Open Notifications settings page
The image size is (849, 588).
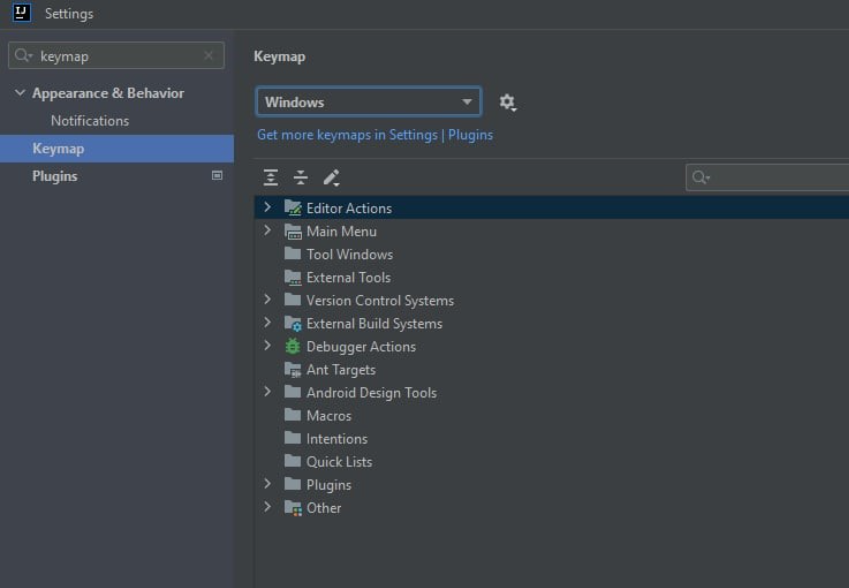tap(90, 121)
